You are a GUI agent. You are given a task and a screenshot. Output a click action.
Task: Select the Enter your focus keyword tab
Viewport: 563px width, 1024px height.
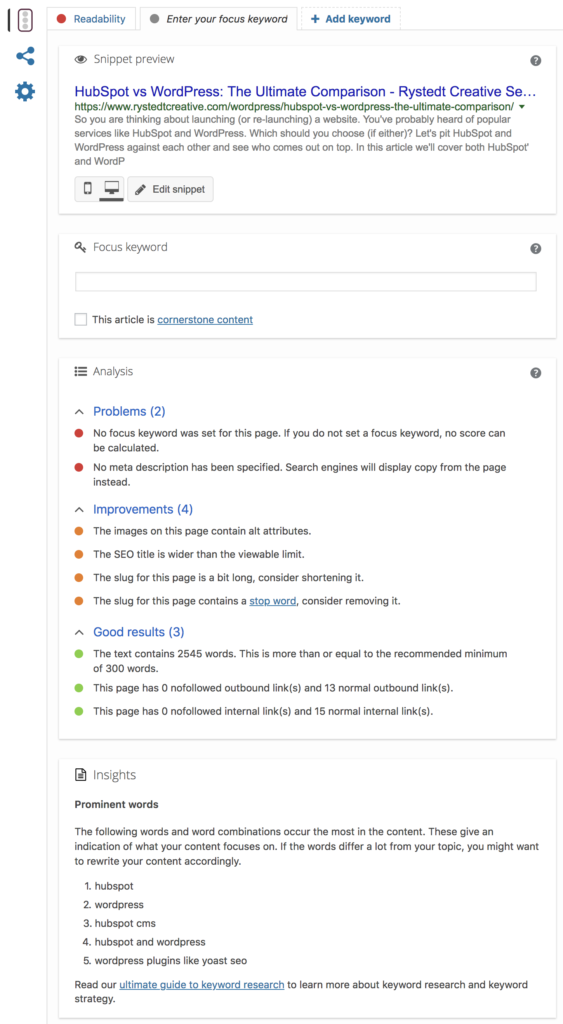(x=218, y=19)
